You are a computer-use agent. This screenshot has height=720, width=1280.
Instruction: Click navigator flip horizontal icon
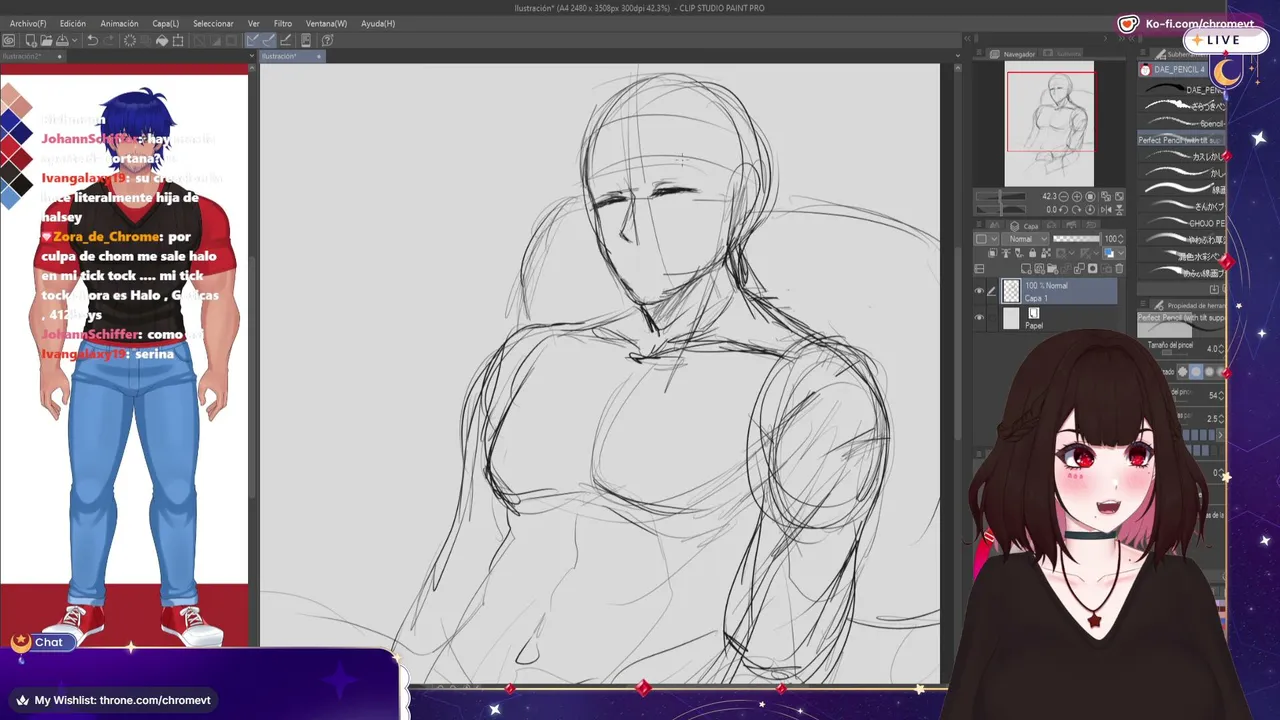point(1106,210)
